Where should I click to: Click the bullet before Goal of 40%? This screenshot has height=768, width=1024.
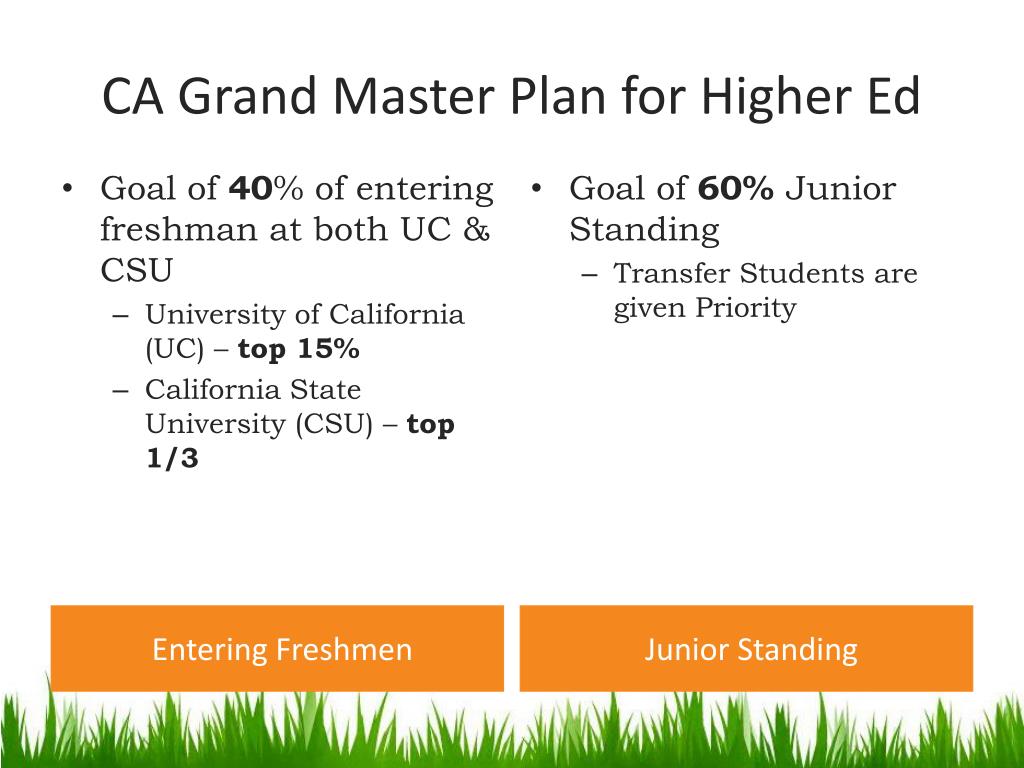click(67, 189)
